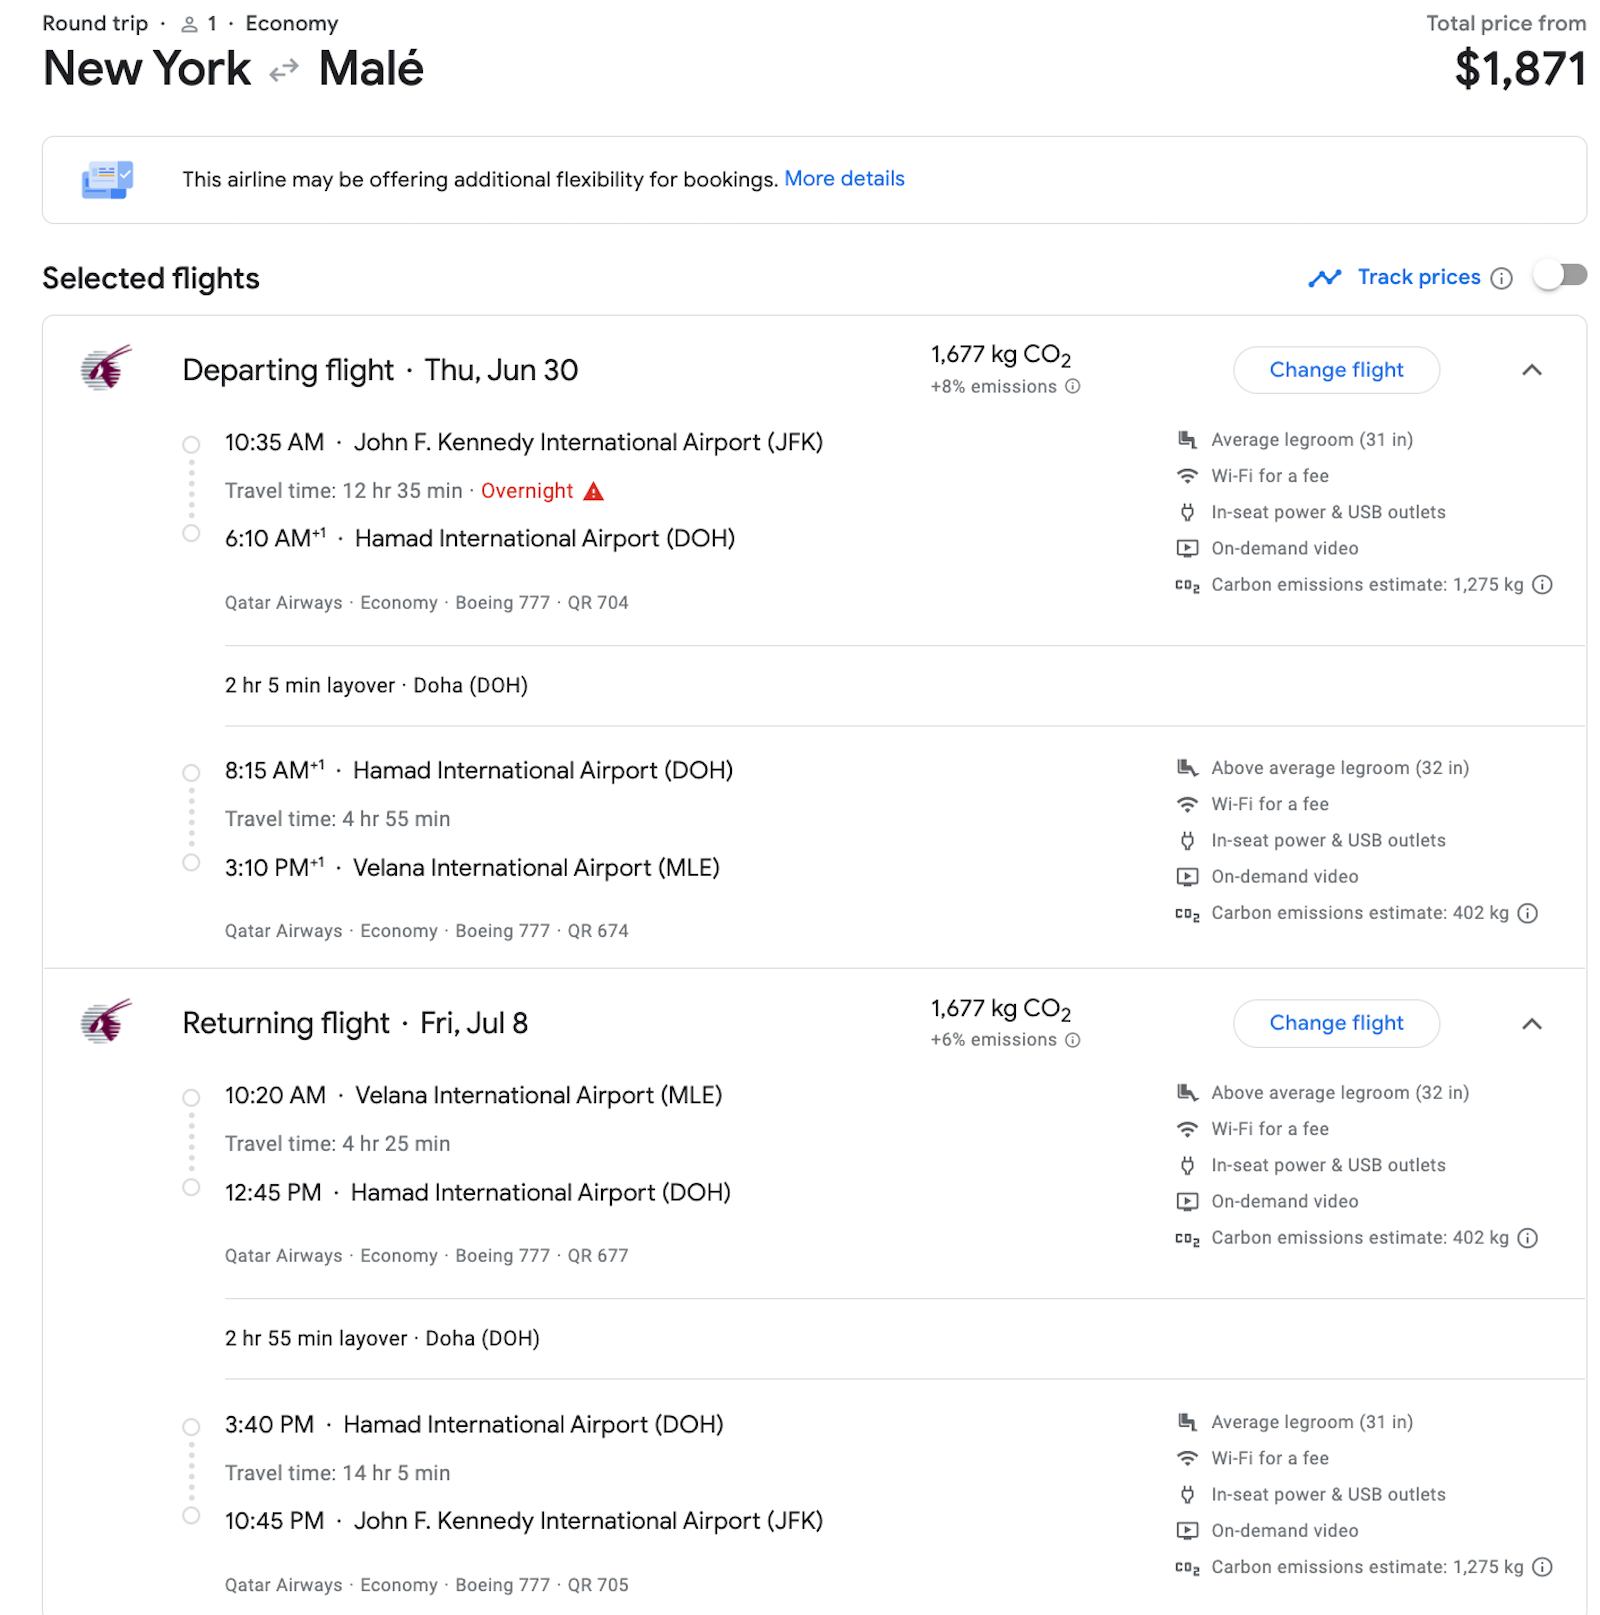Click the Economy label in the header
The height and width of the screenshot is (1615, 1600).
click(291, 23)
